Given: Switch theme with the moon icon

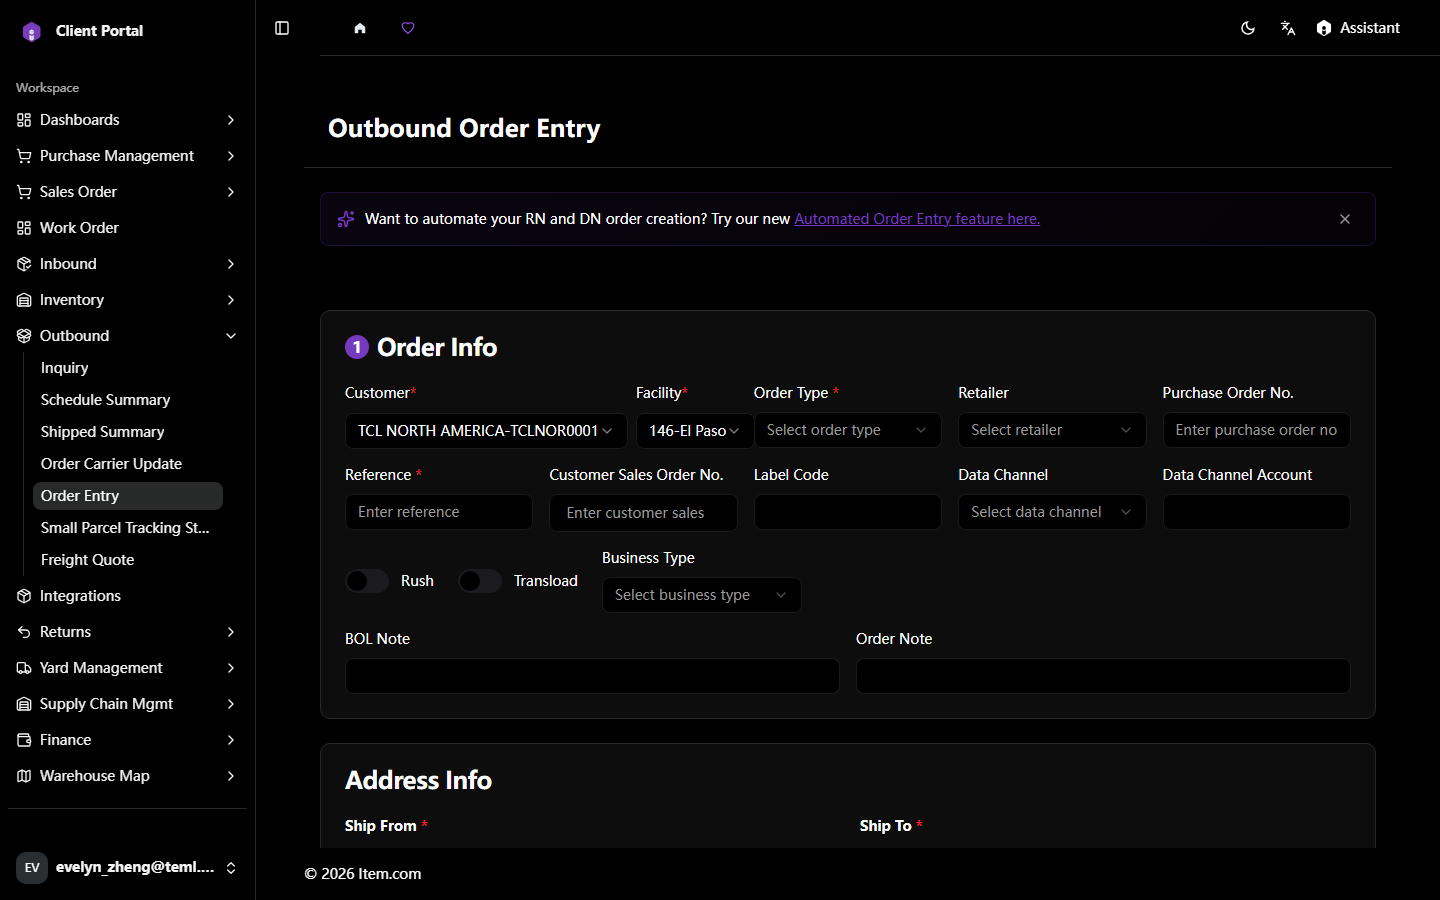Looking at the screenshot, I should point(1248,28).
